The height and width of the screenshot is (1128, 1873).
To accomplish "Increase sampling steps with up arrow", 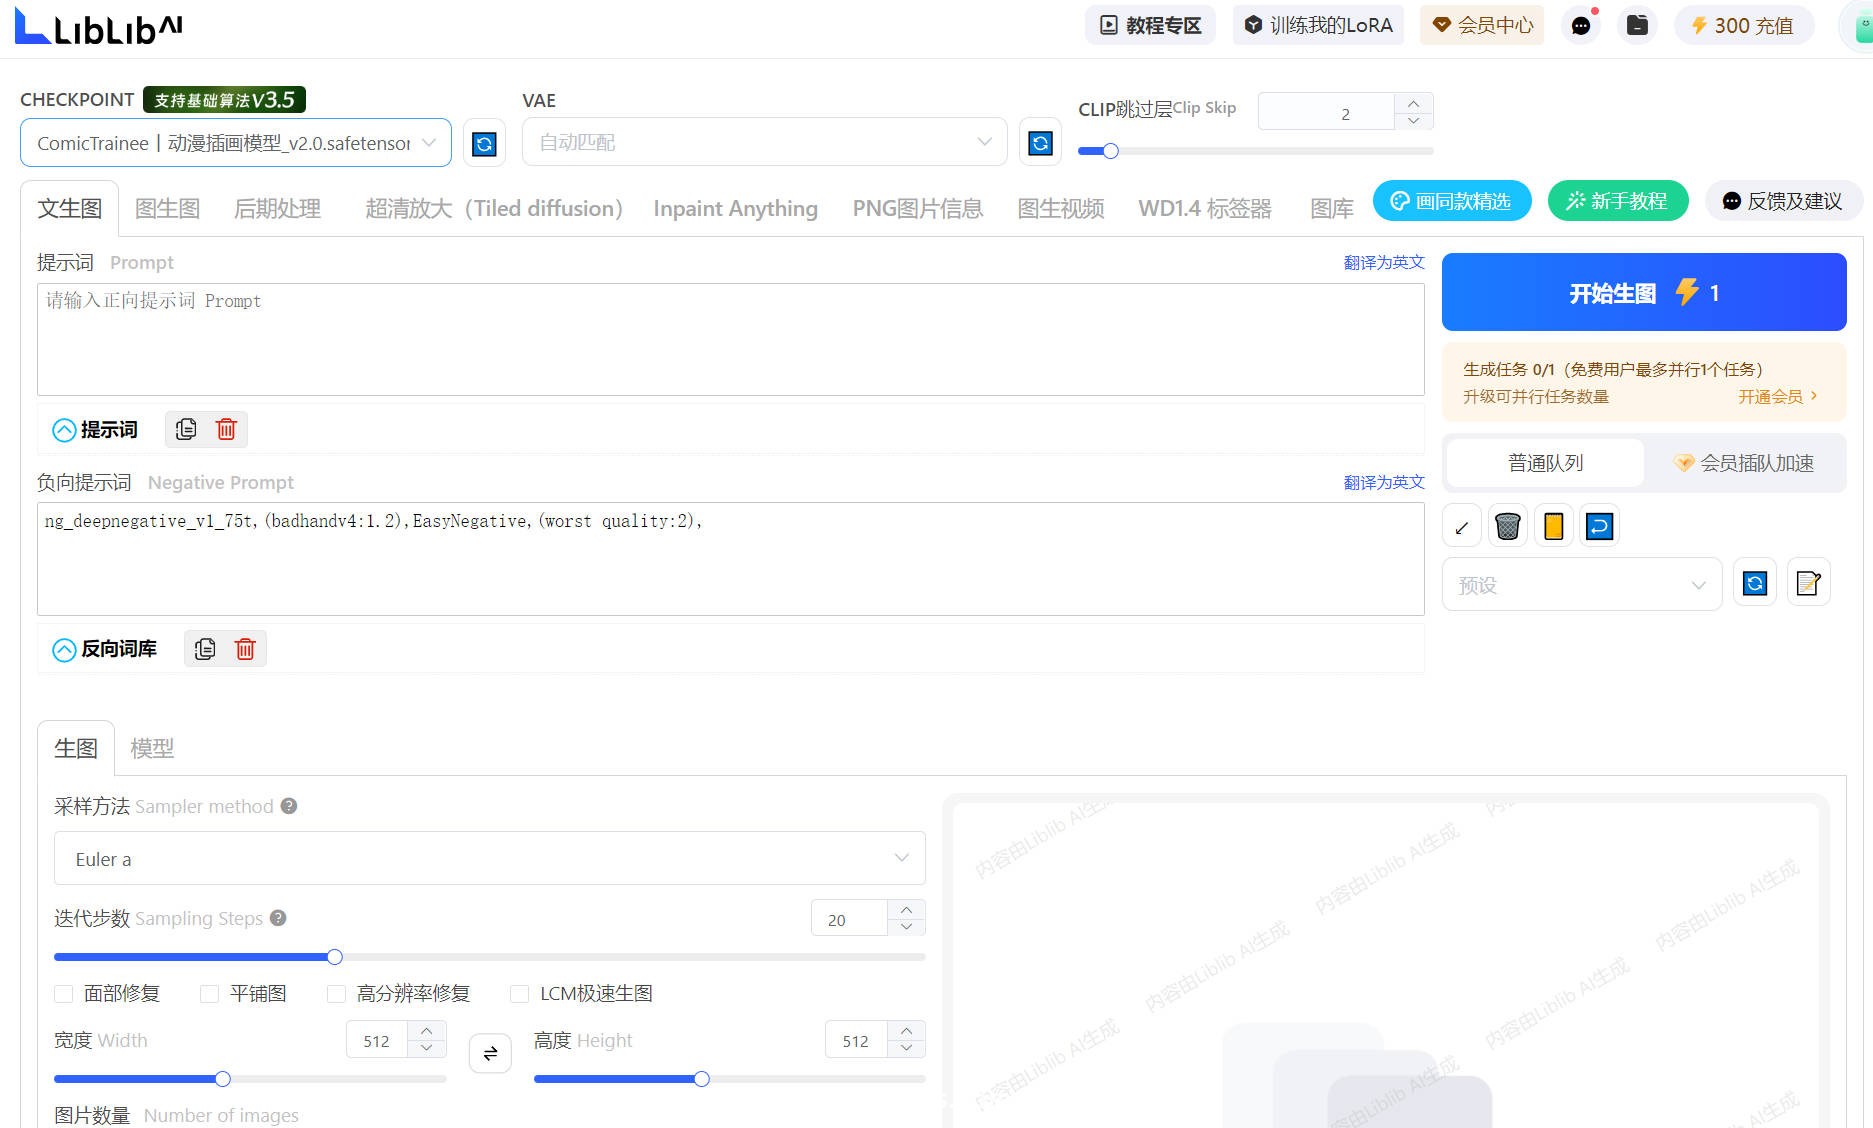I will (x=906, y=909).
